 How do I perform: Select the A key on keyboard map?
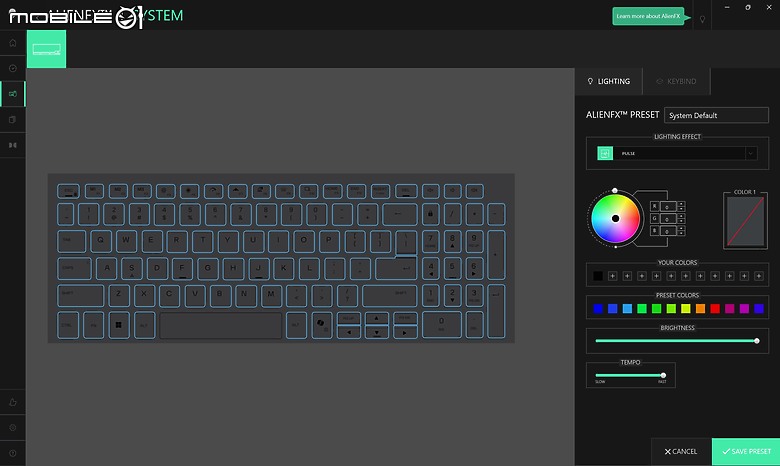[106, 269]
